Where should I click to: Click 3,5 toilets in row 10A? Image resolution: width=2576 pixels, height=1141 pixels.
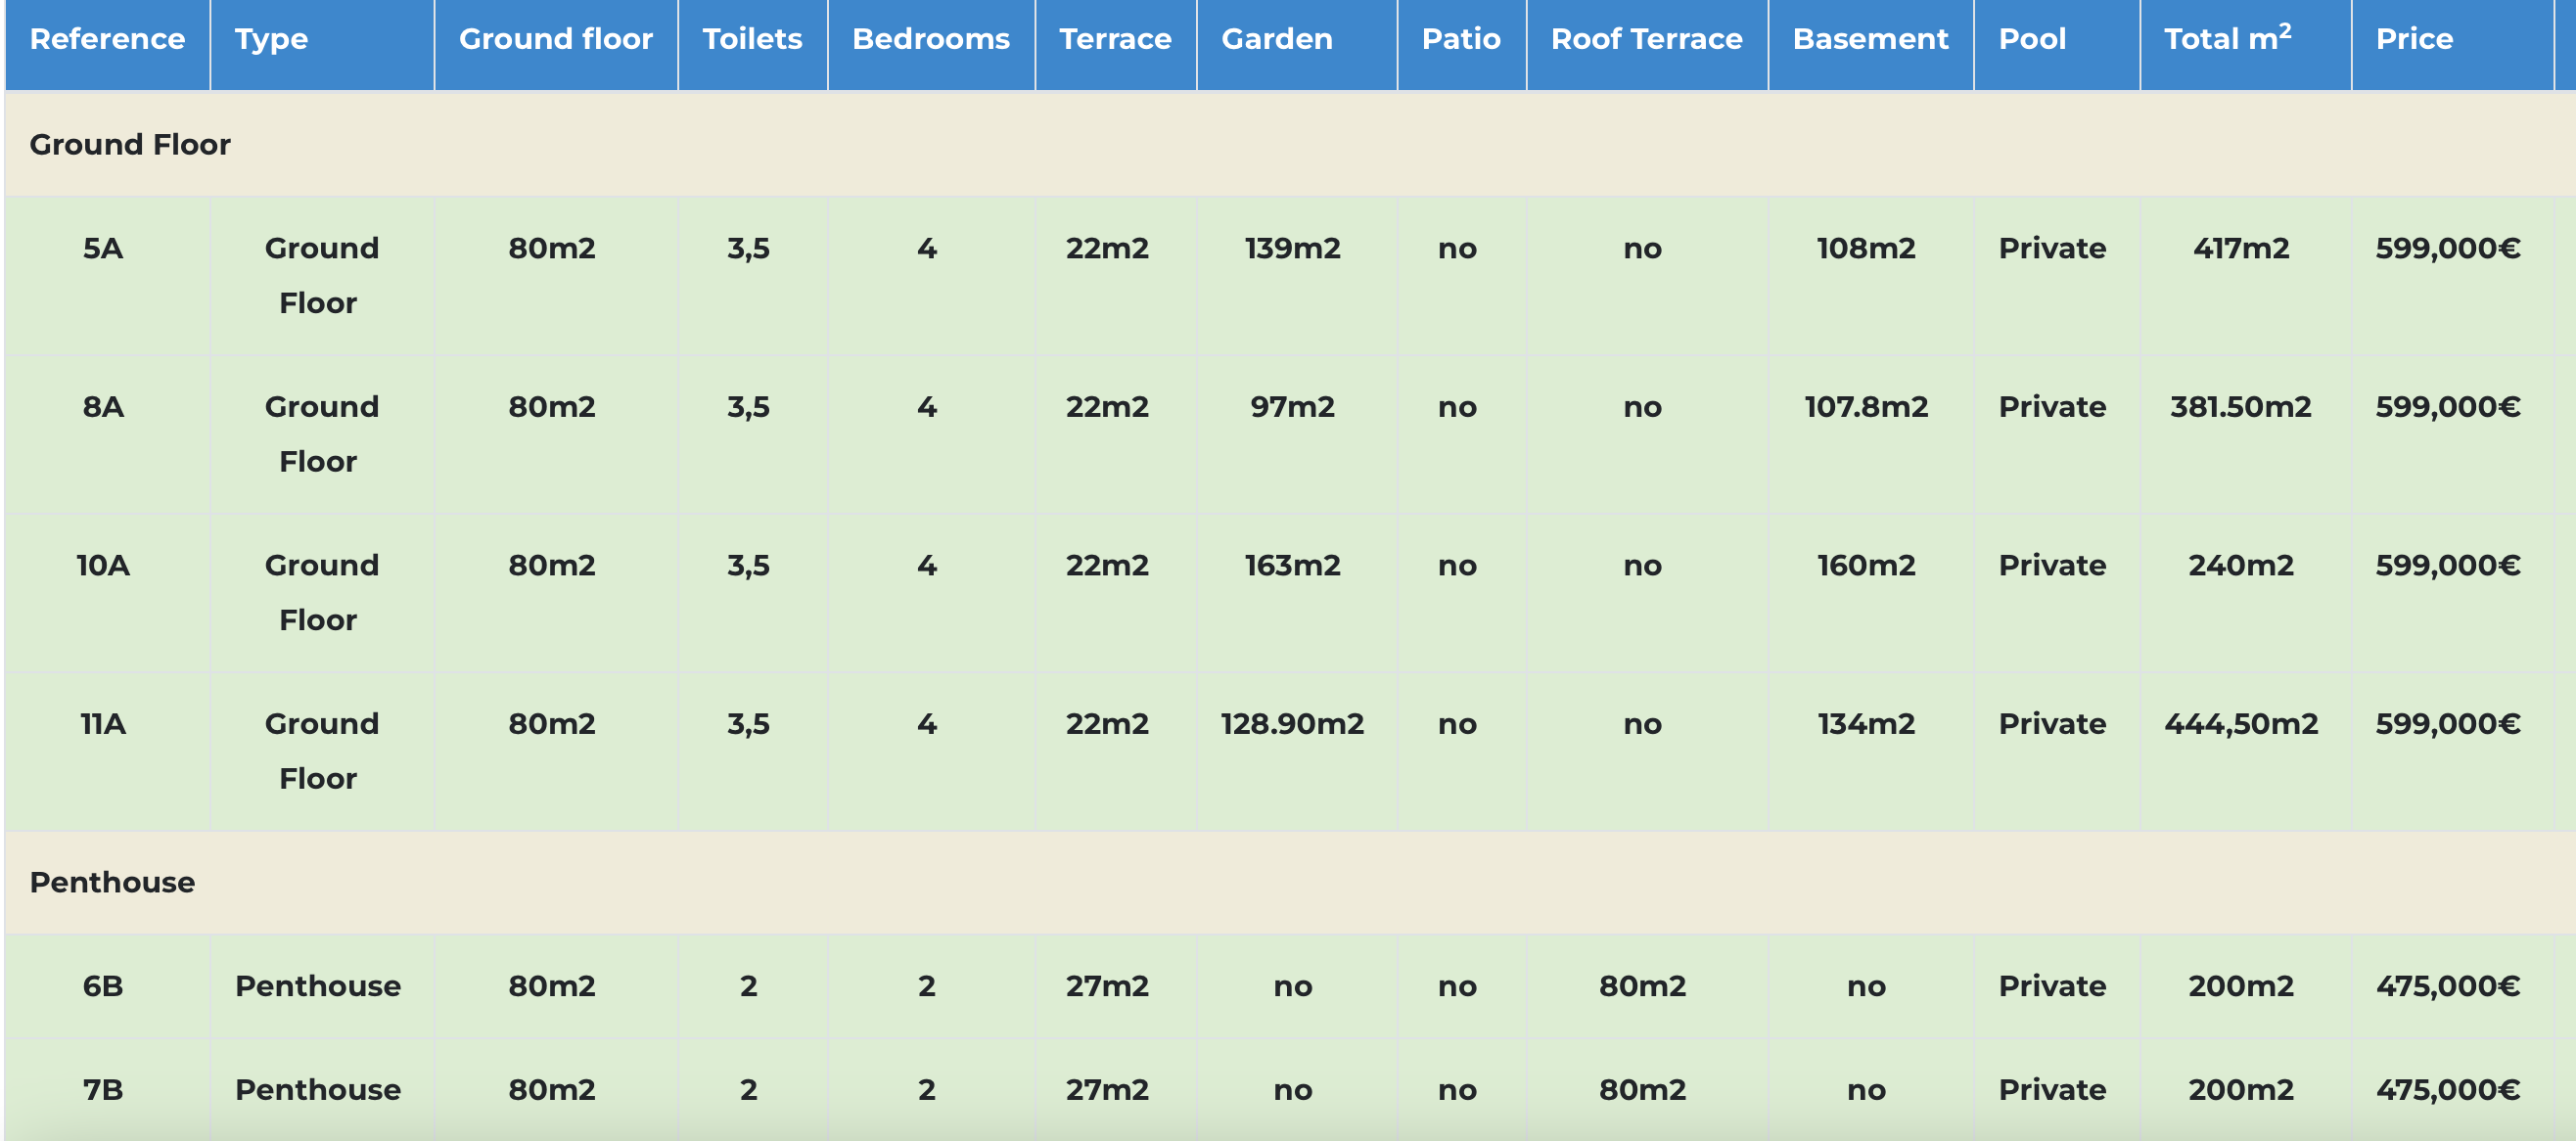(748, 566)
